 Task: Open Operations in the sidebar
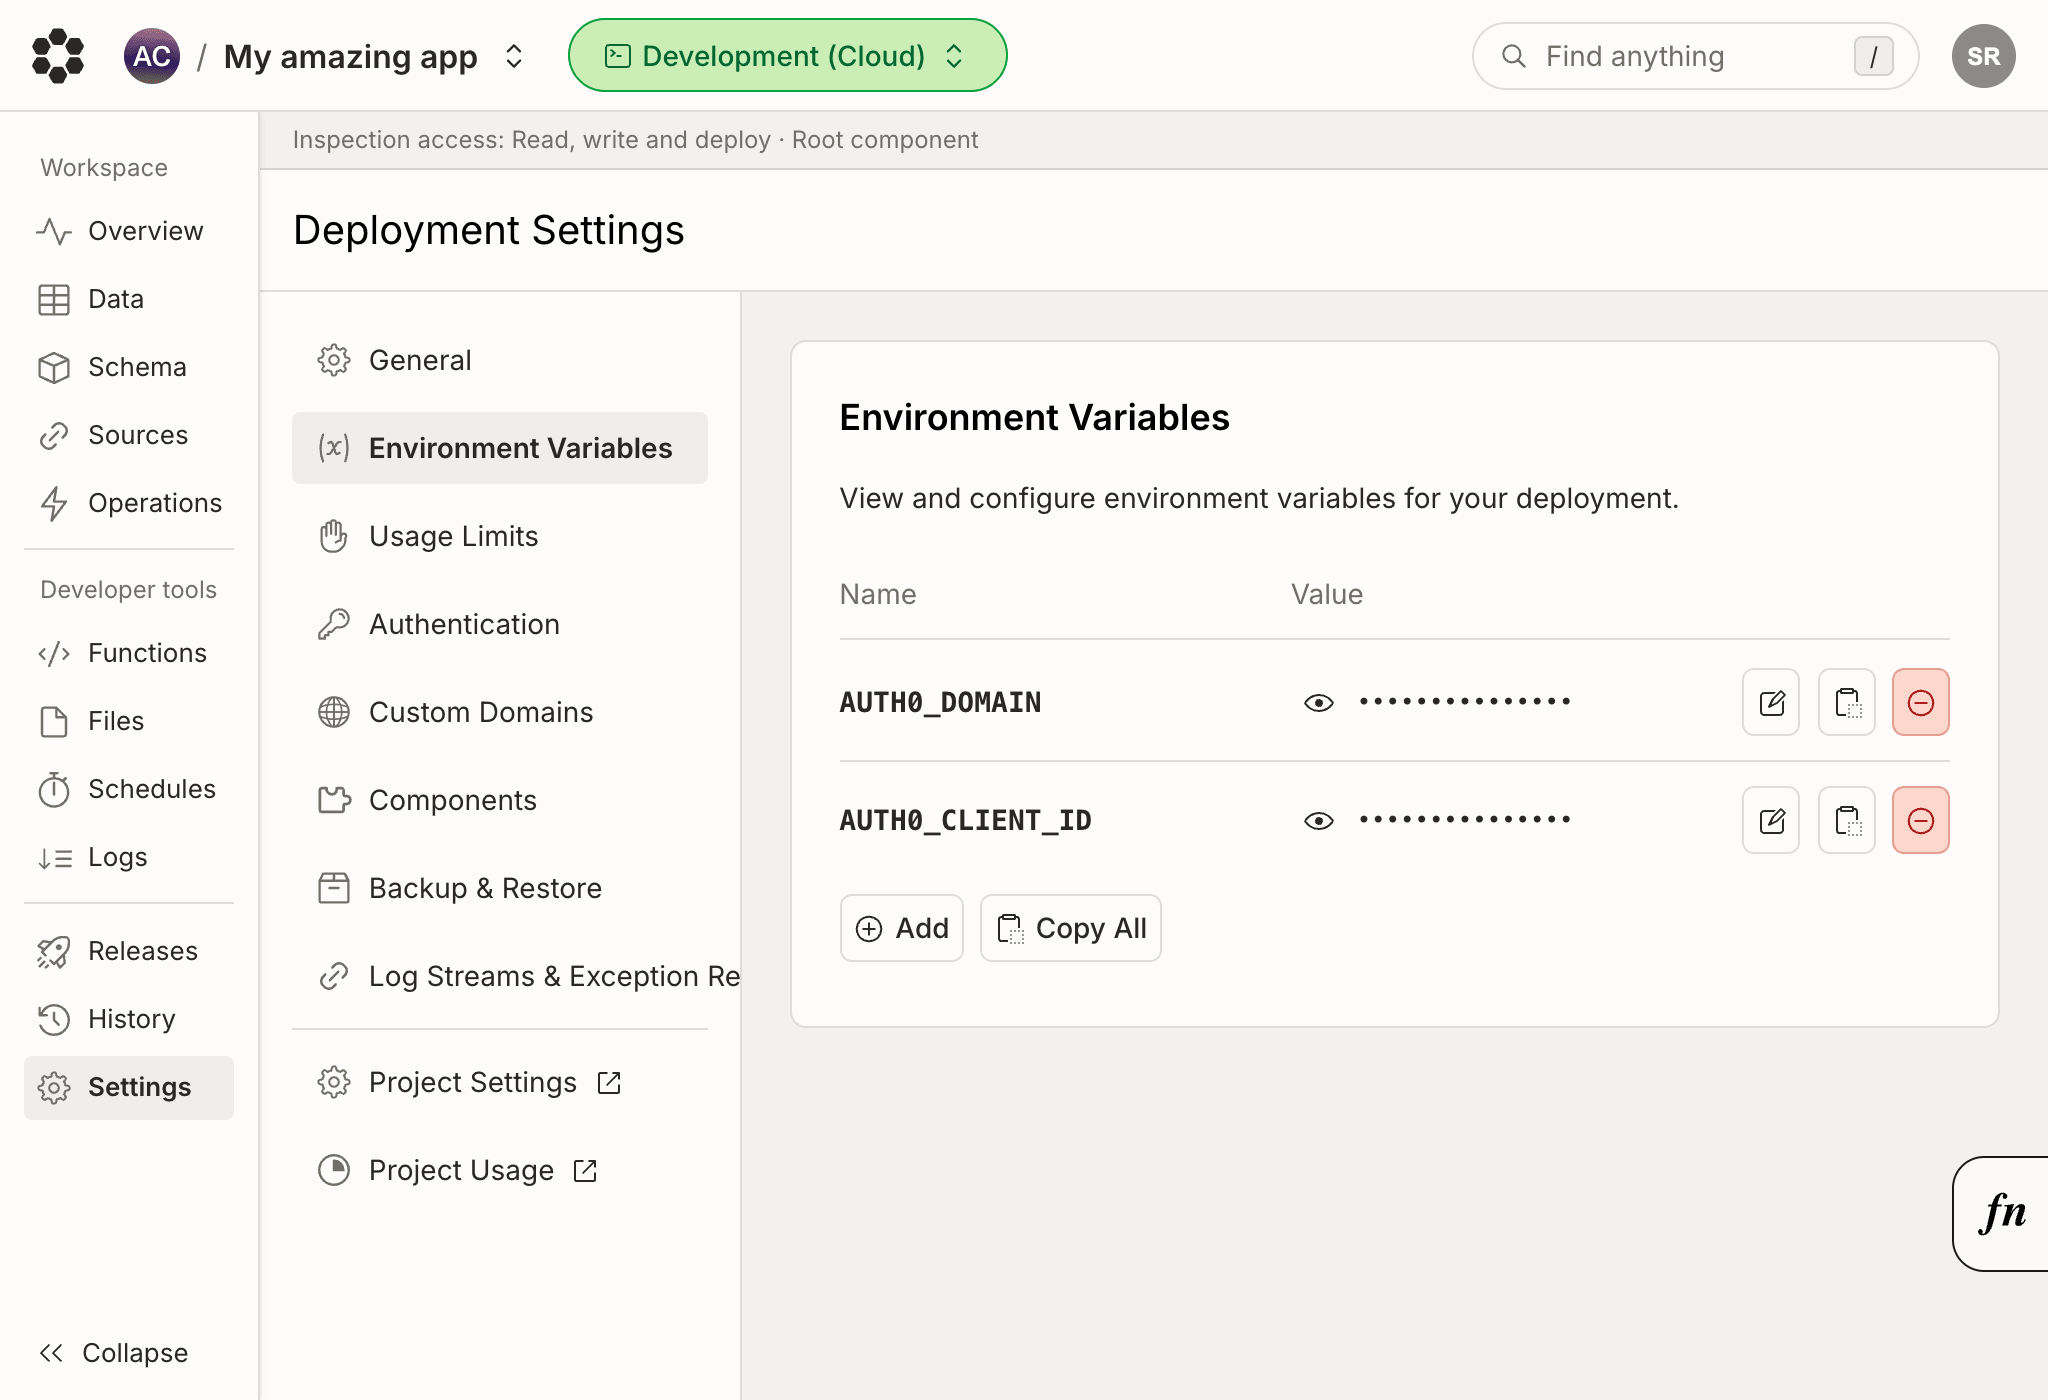coord(129,503)
